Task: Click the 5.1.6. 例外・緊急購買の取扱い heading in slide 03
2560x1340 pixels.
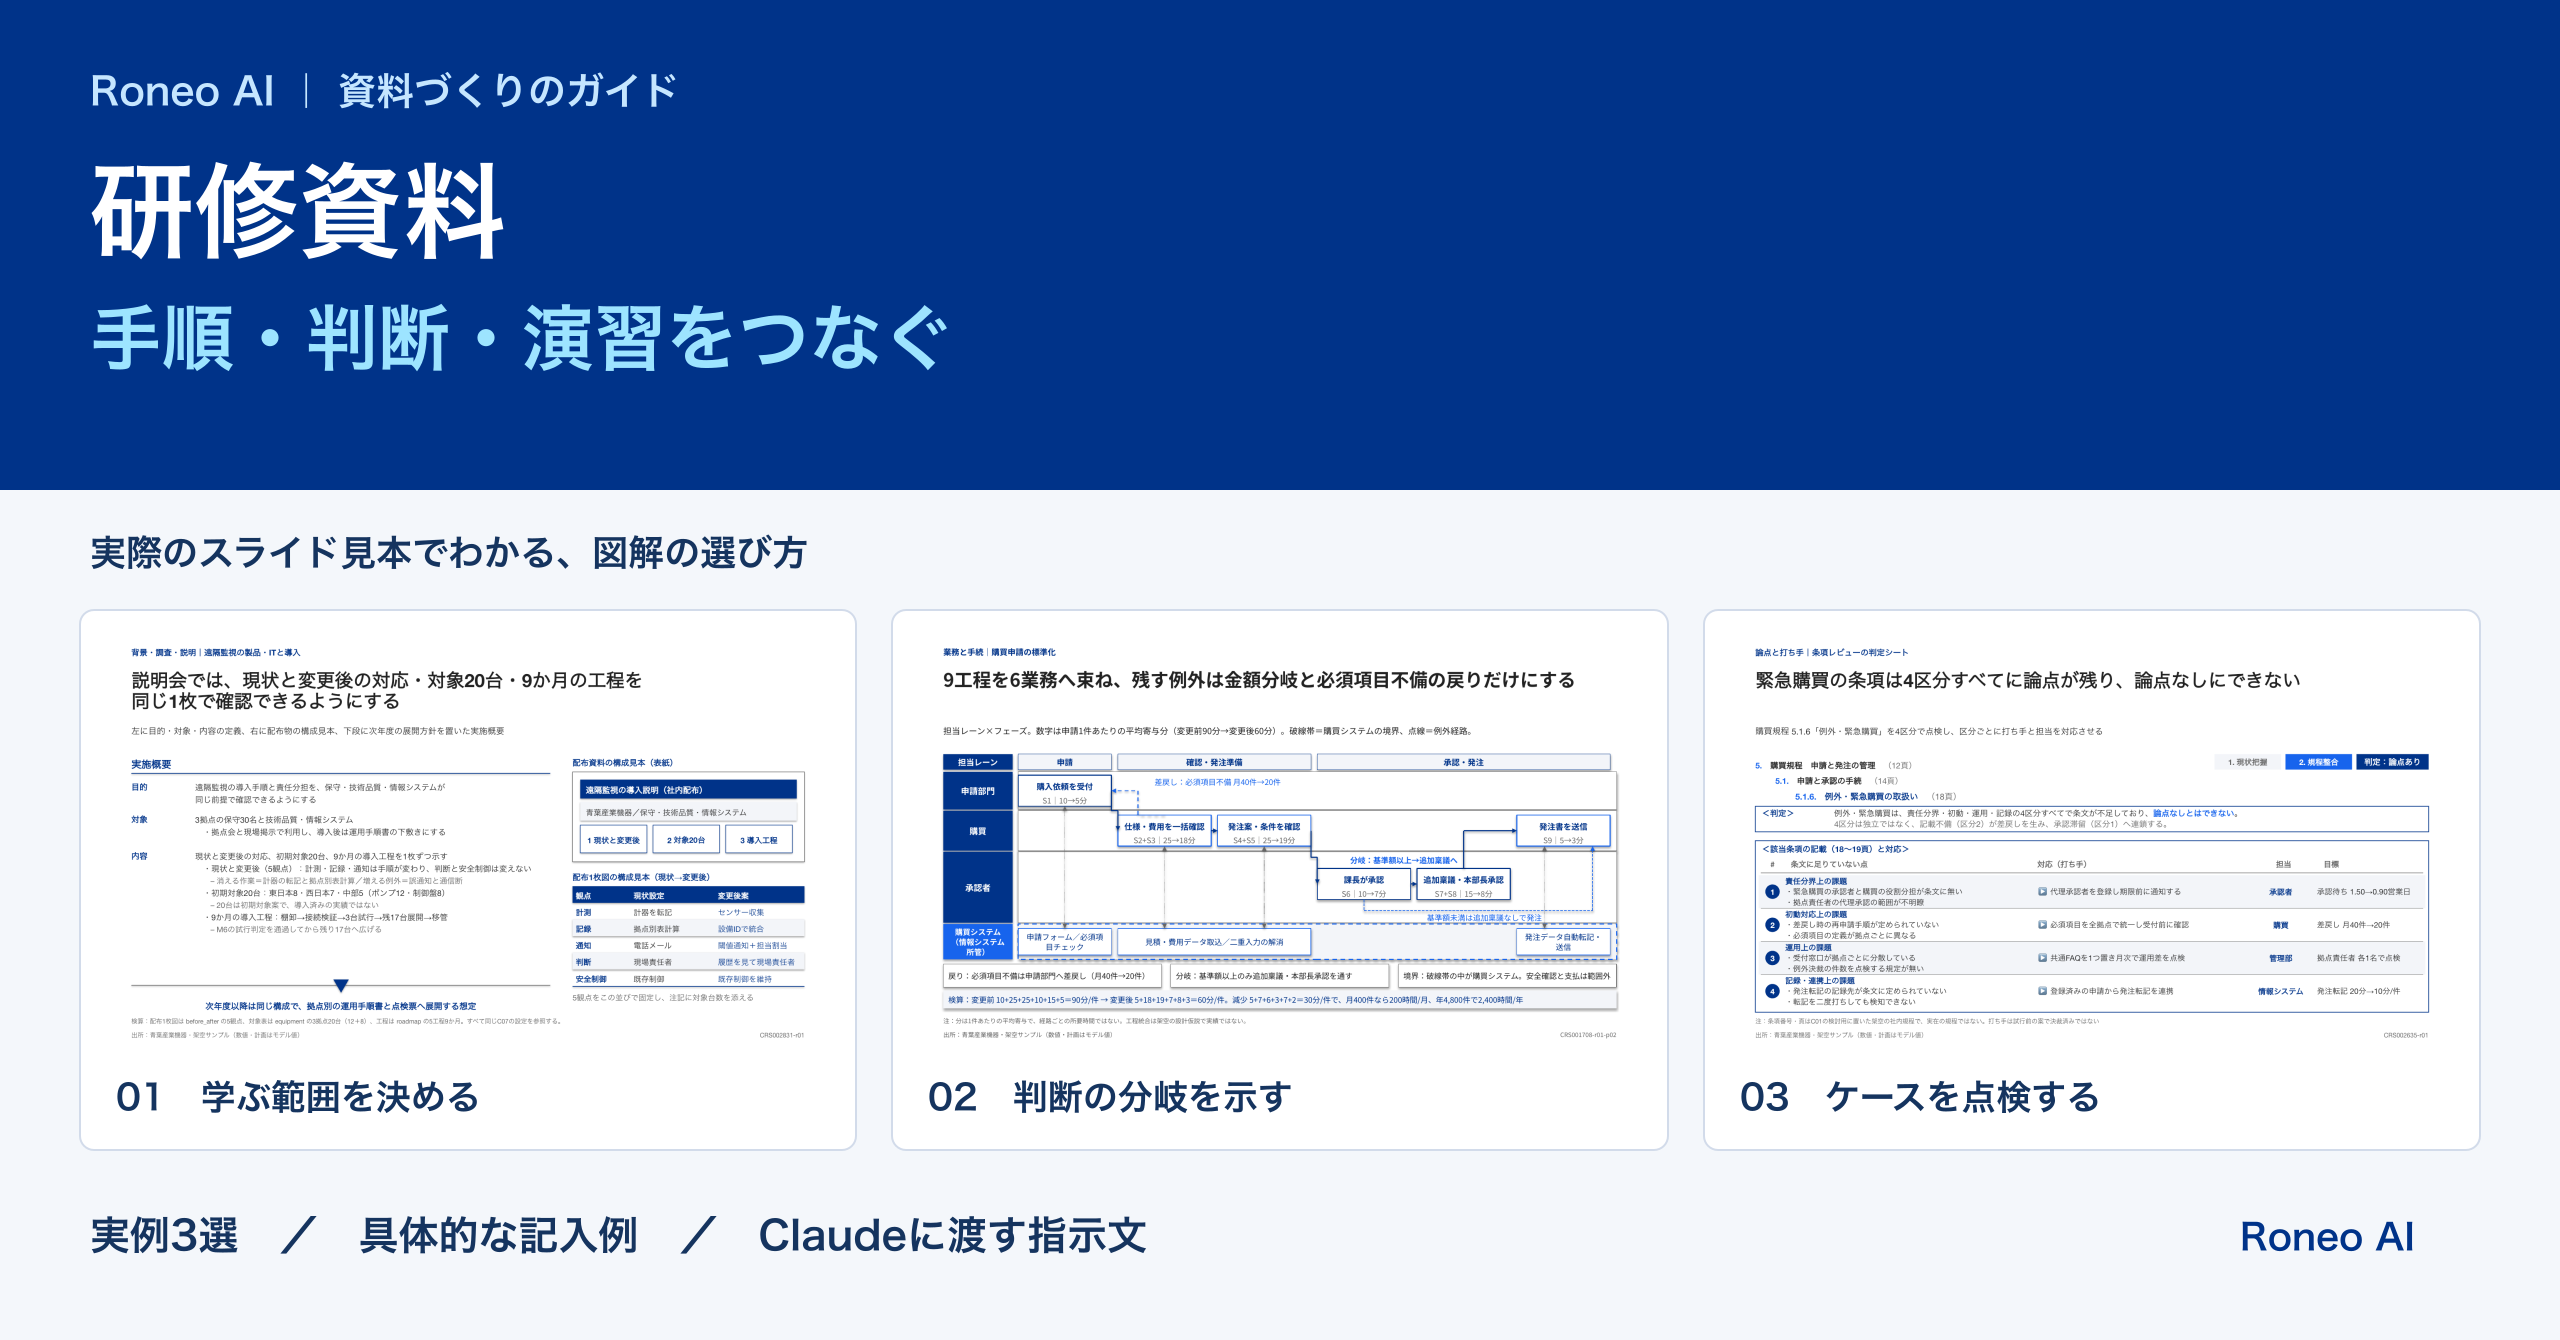Action: [x=1857, y=797]
